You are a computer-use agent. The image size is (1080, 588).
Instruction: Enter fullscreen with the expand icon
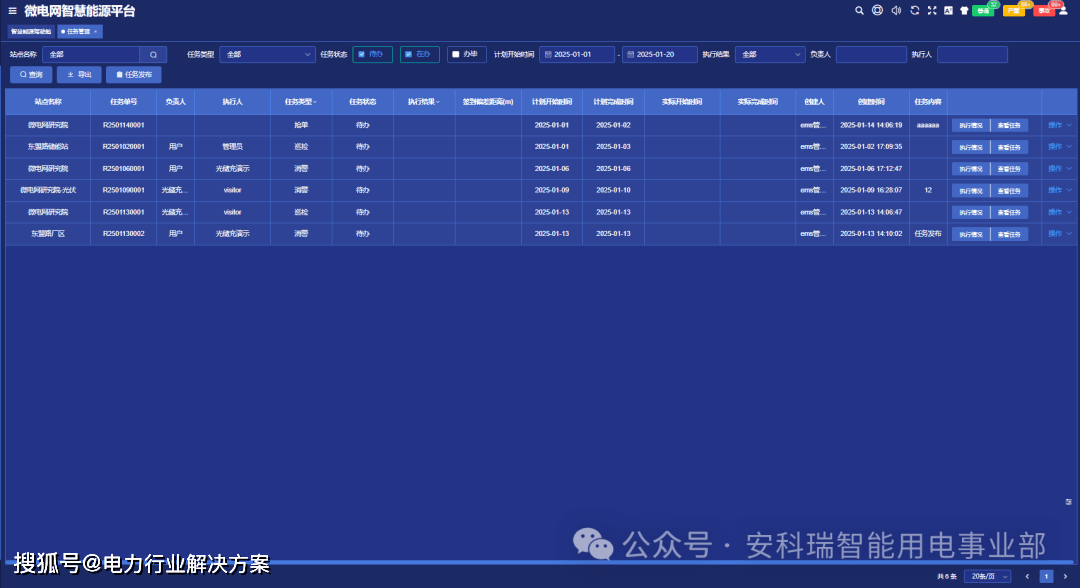pyautogui.click(x=932, y=11)
